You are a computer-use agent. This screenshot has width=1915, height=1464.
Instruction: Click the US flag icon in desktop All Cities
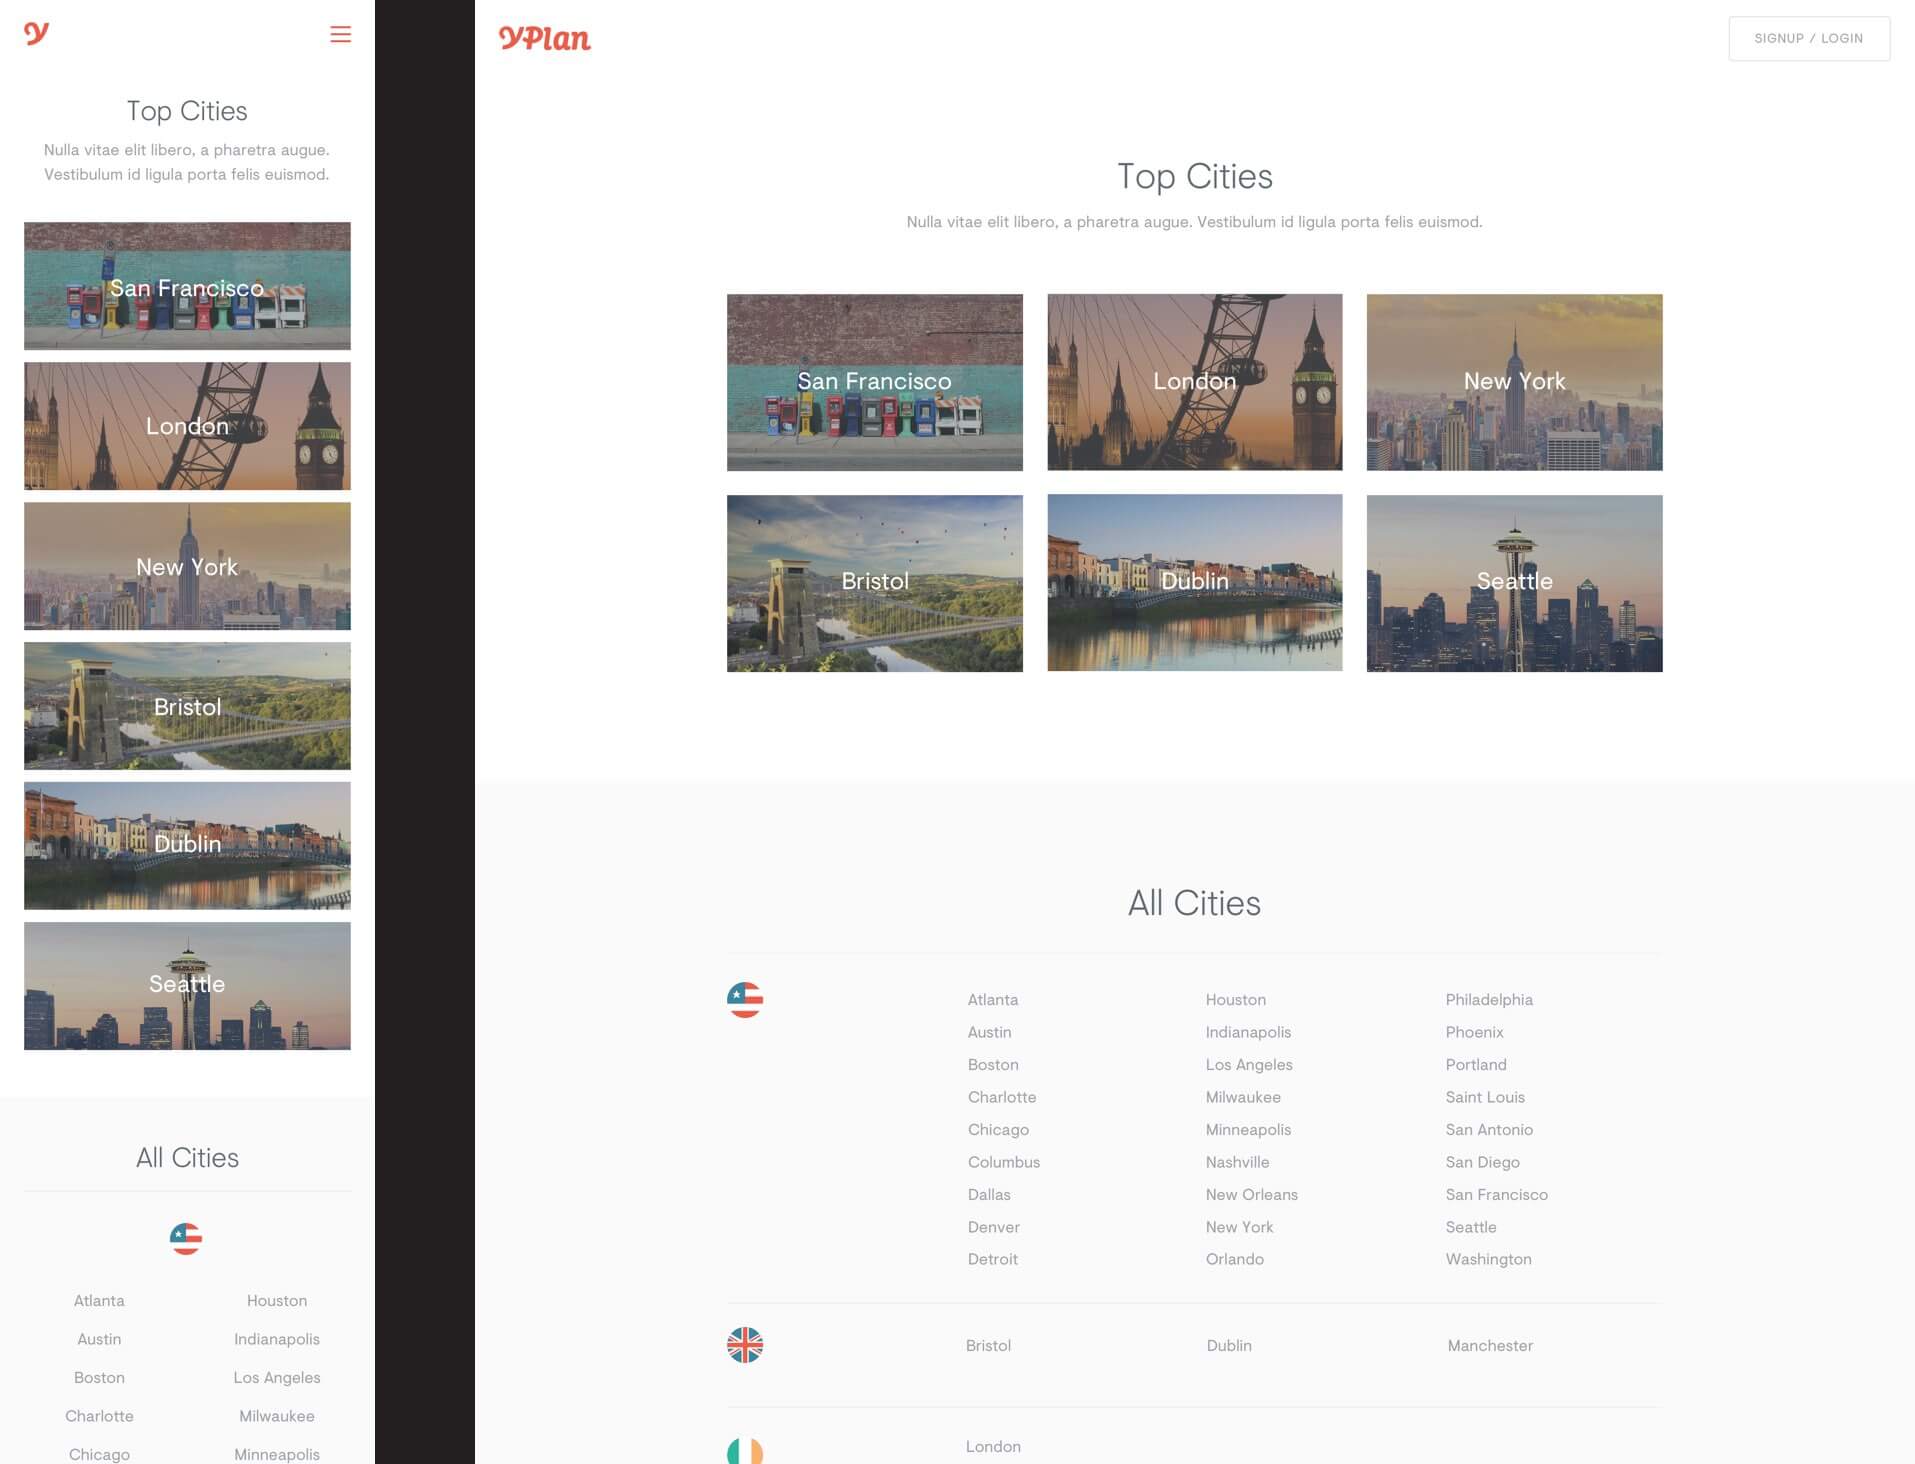(x=744, y=999)
